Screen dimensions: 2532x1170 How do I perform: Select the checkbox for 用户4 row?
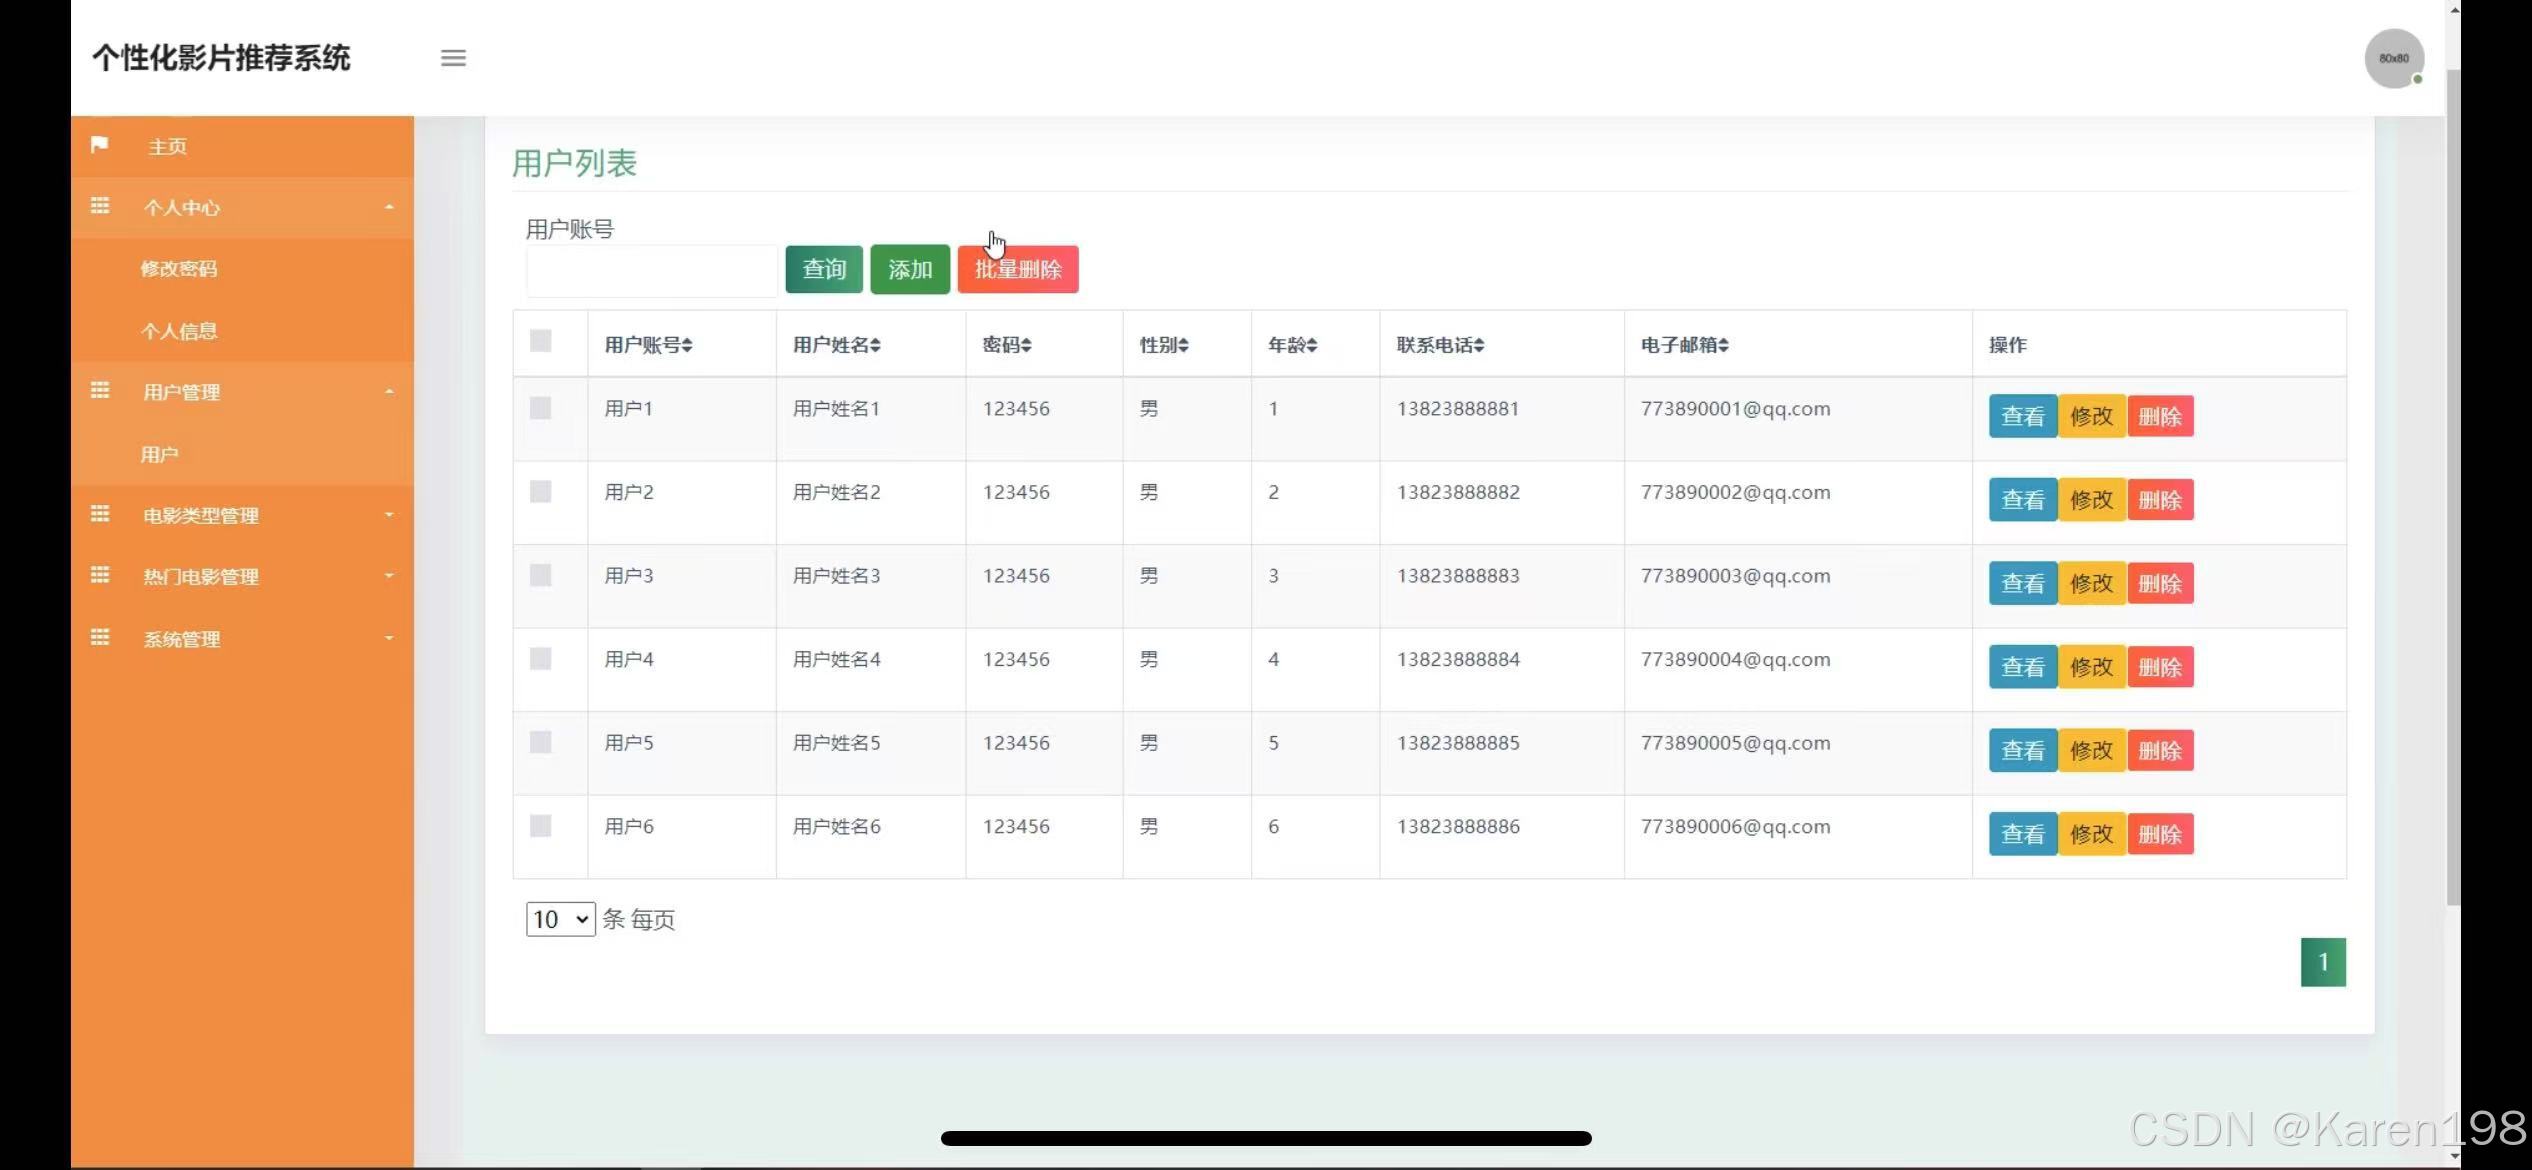coord(541,659)
